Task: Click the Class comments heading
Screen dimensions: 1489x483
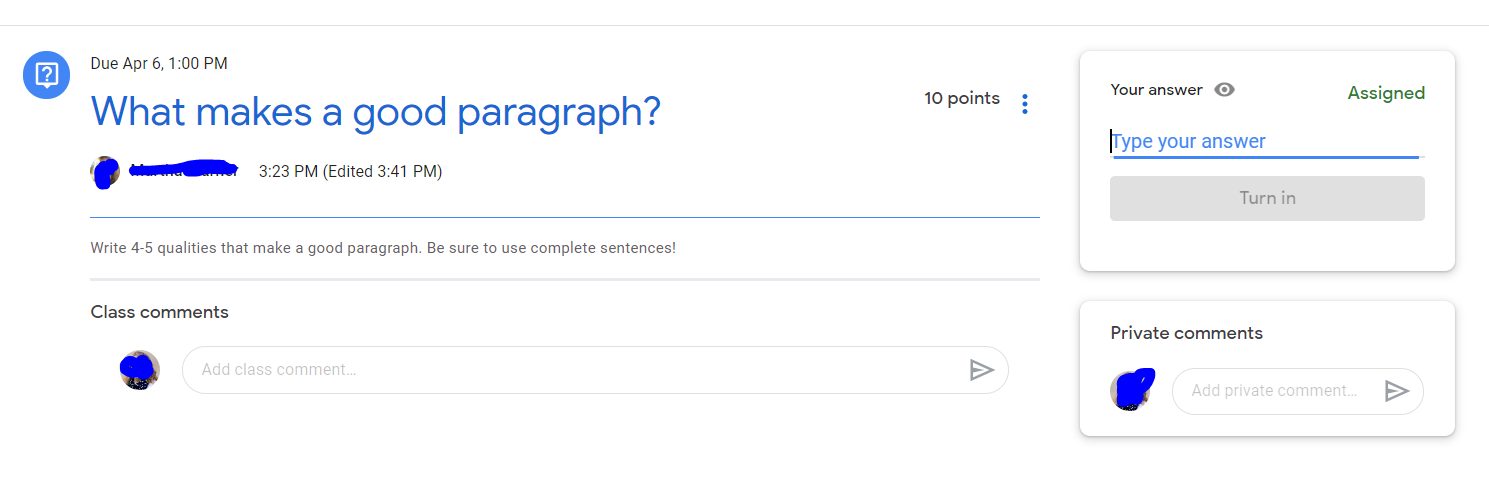Action: [x=159, y=312]
